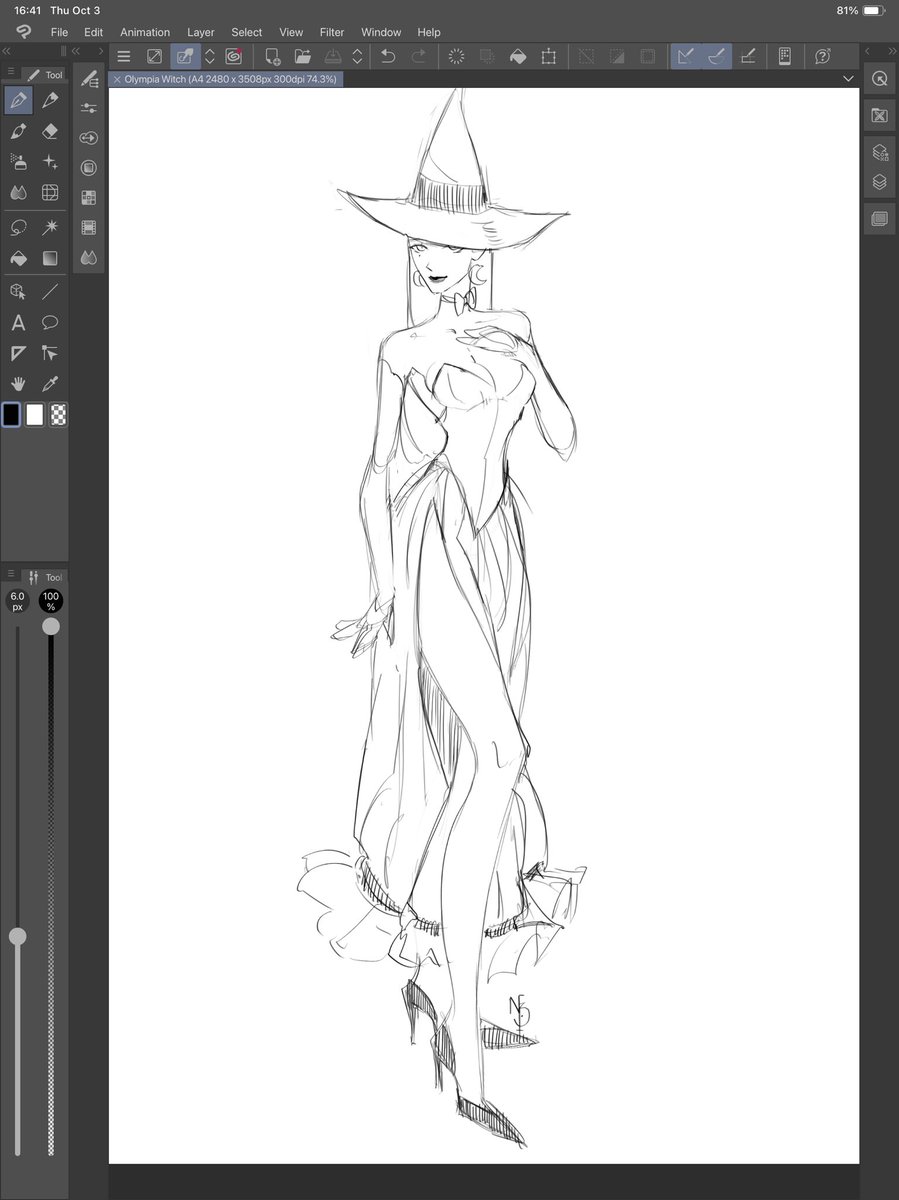Select the Operation object cube tool
This screenshot has height=1200, width=899.
click(x=18, y=292)
